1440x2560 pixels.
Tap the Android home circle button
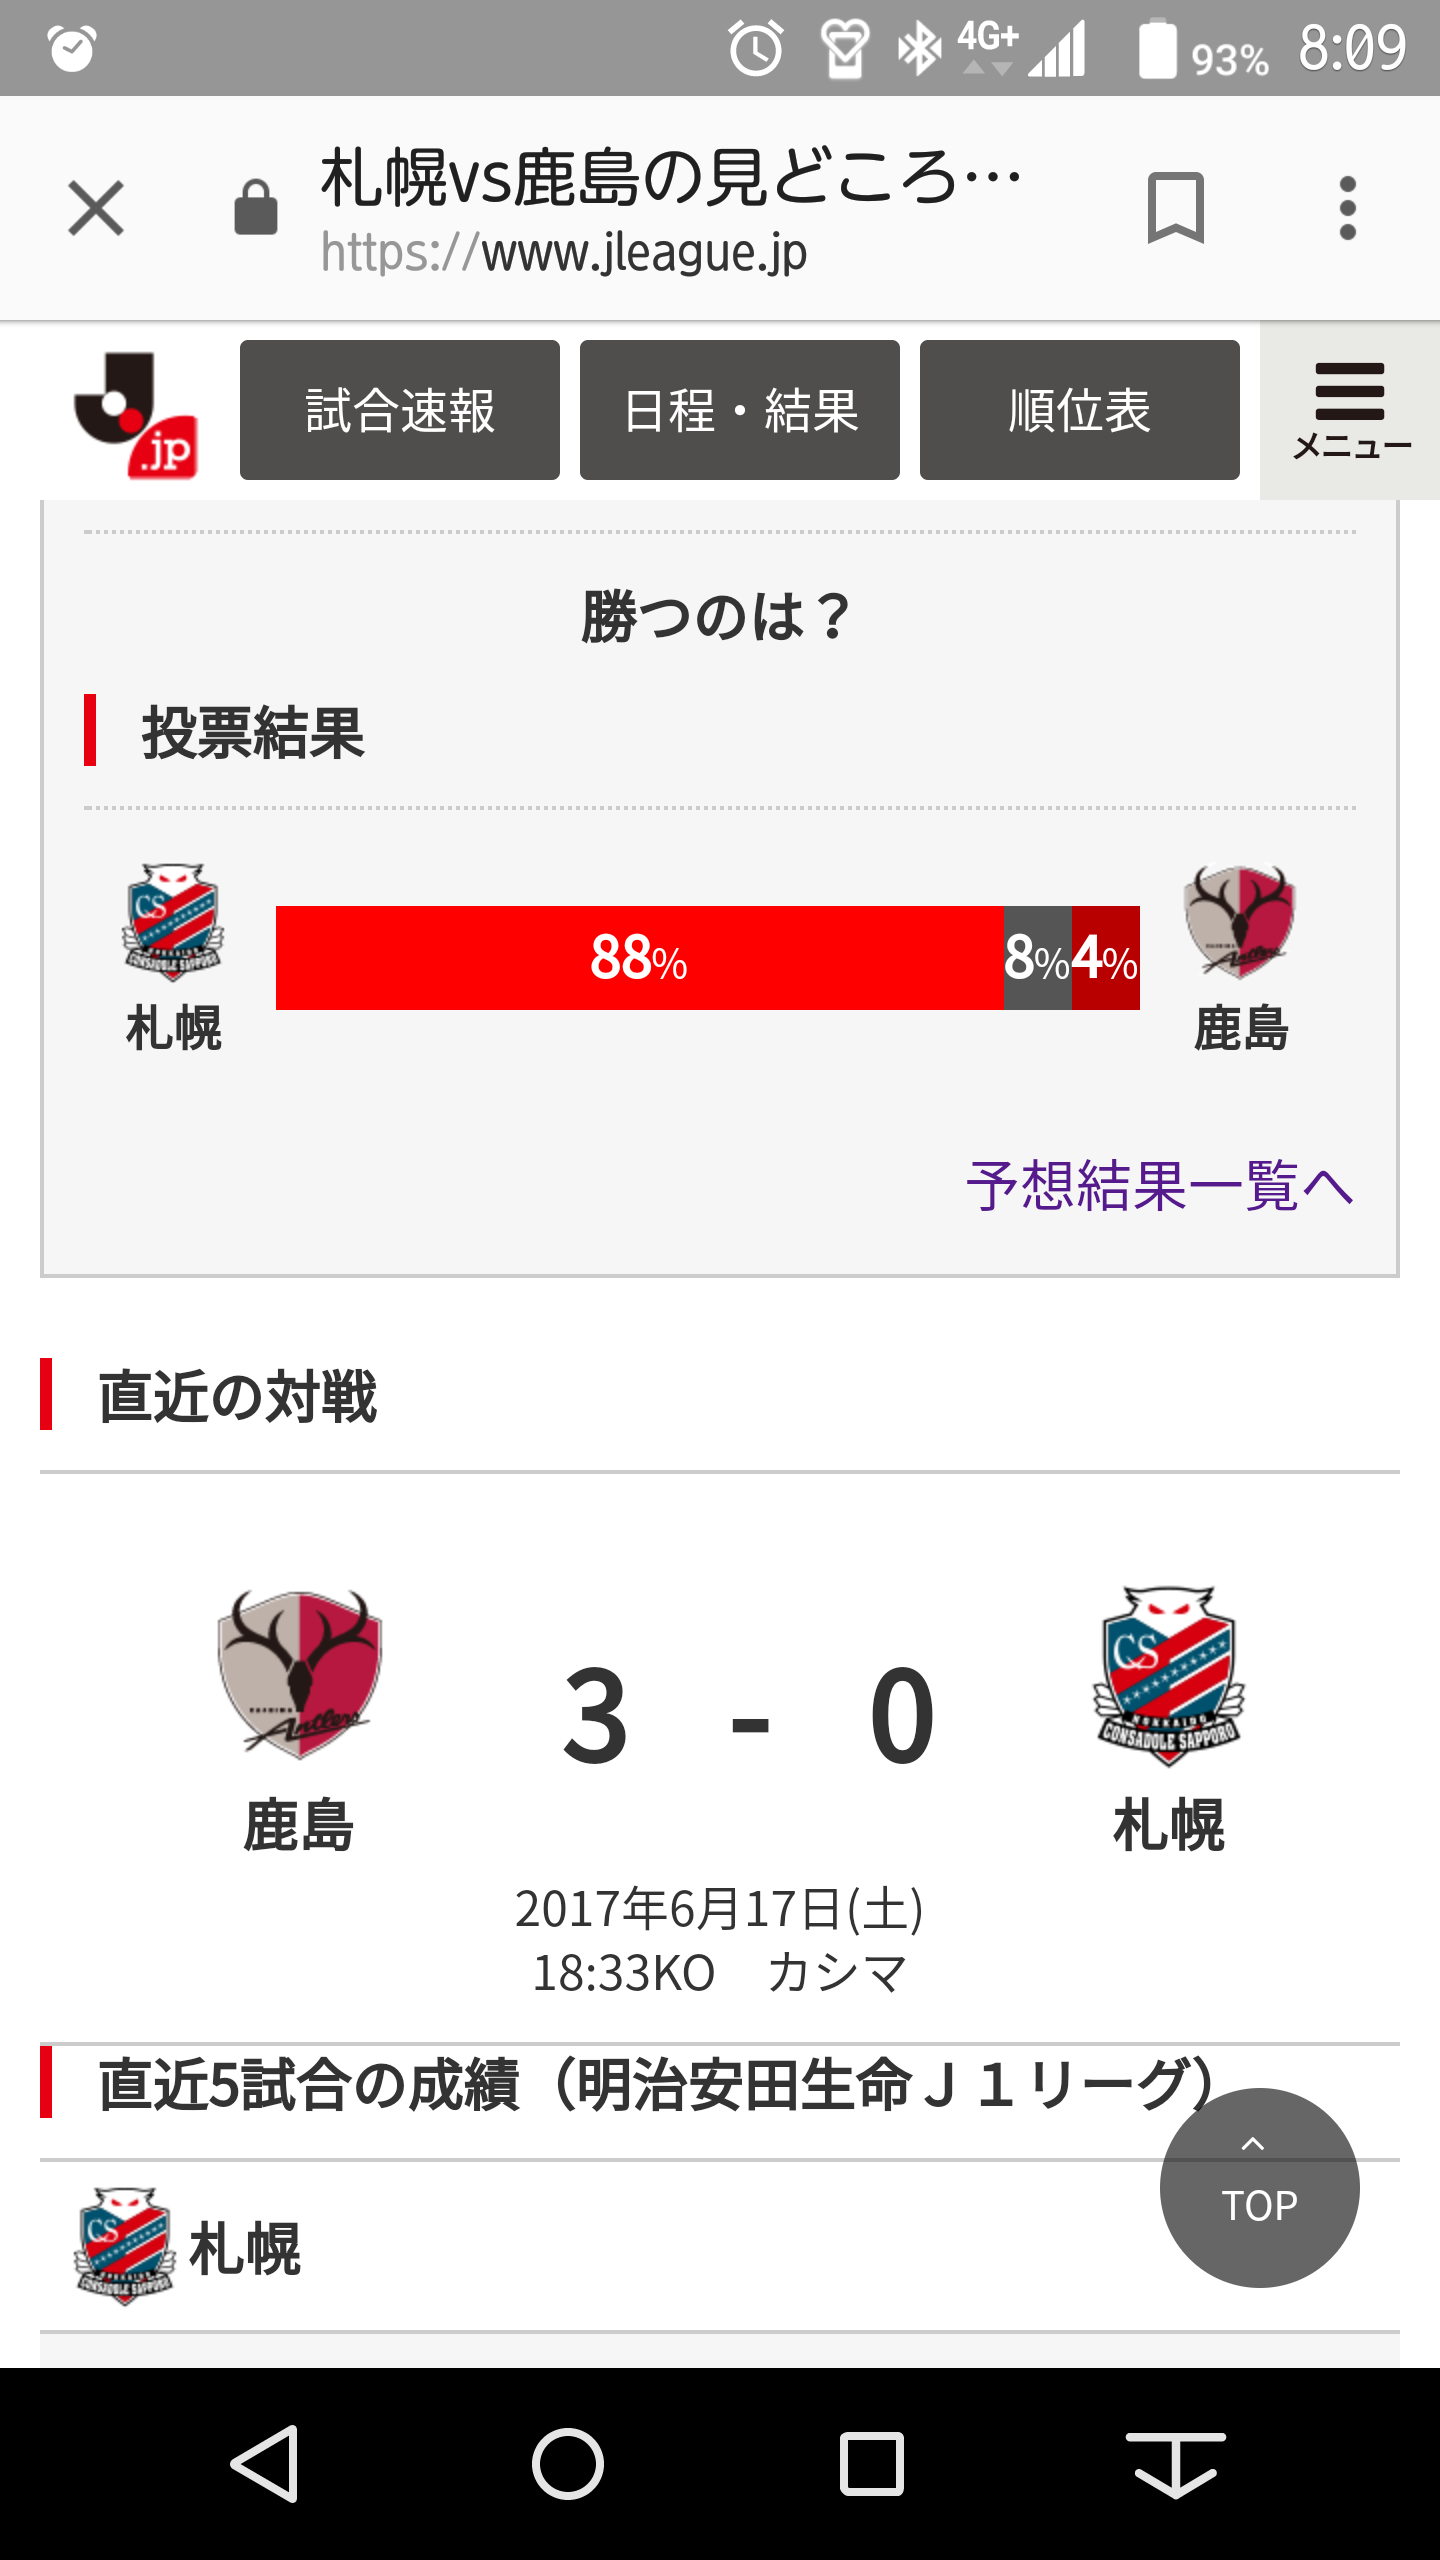point(568,2464)
